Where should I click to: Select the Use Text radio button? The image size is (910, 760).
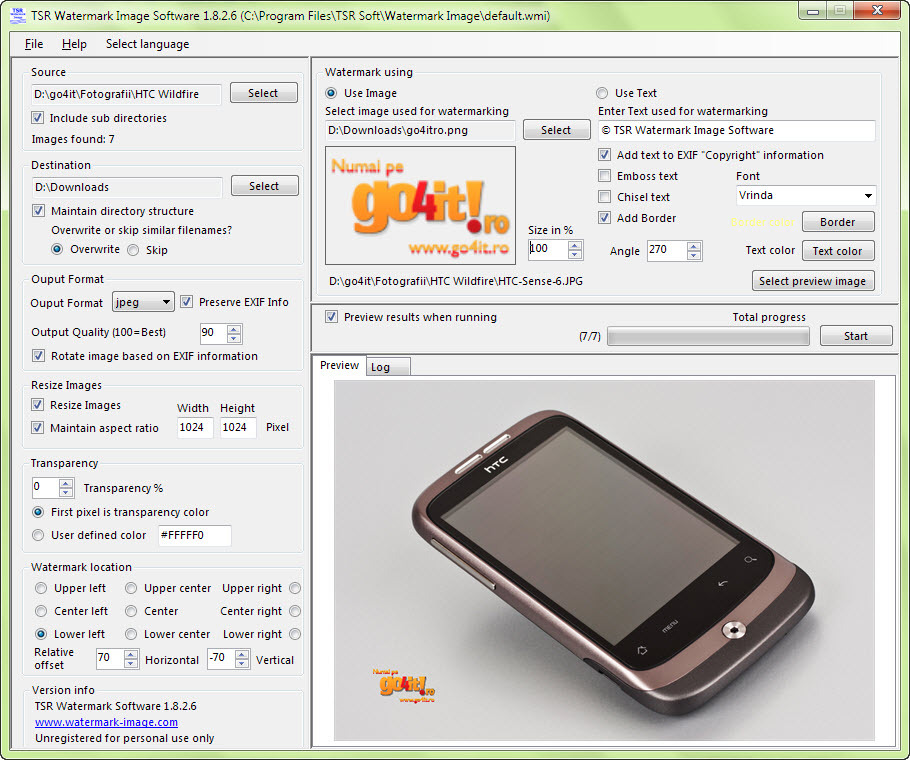pyautogui.click(x=602, y=93)
